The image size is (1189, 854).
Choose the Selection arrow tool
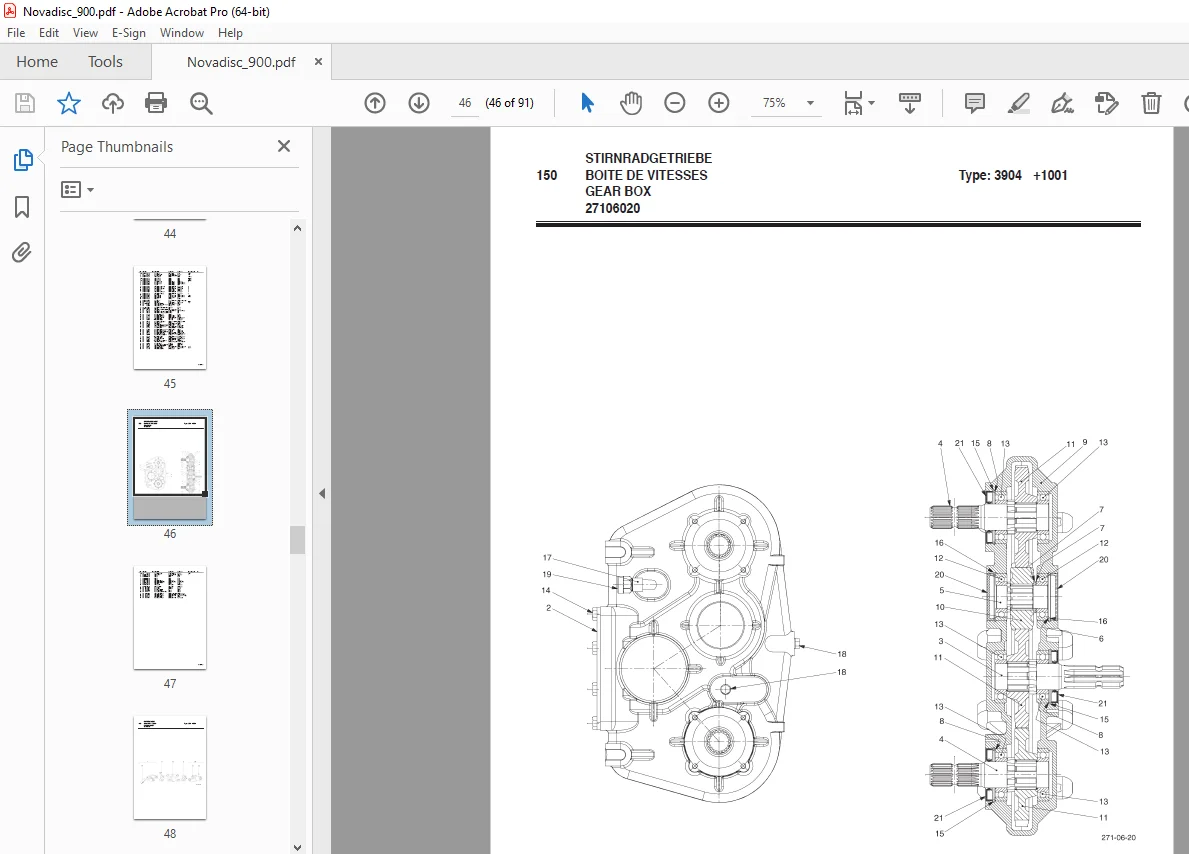click(x=588, y=103)
